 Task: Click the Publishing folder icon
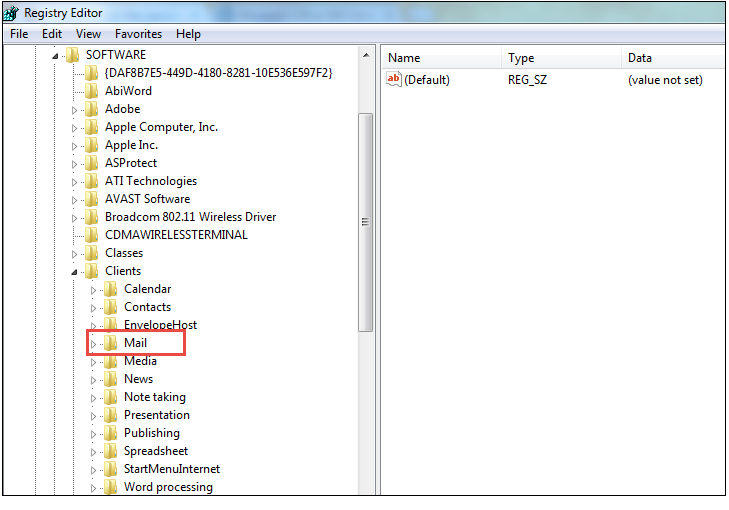[x=111, y=433]
